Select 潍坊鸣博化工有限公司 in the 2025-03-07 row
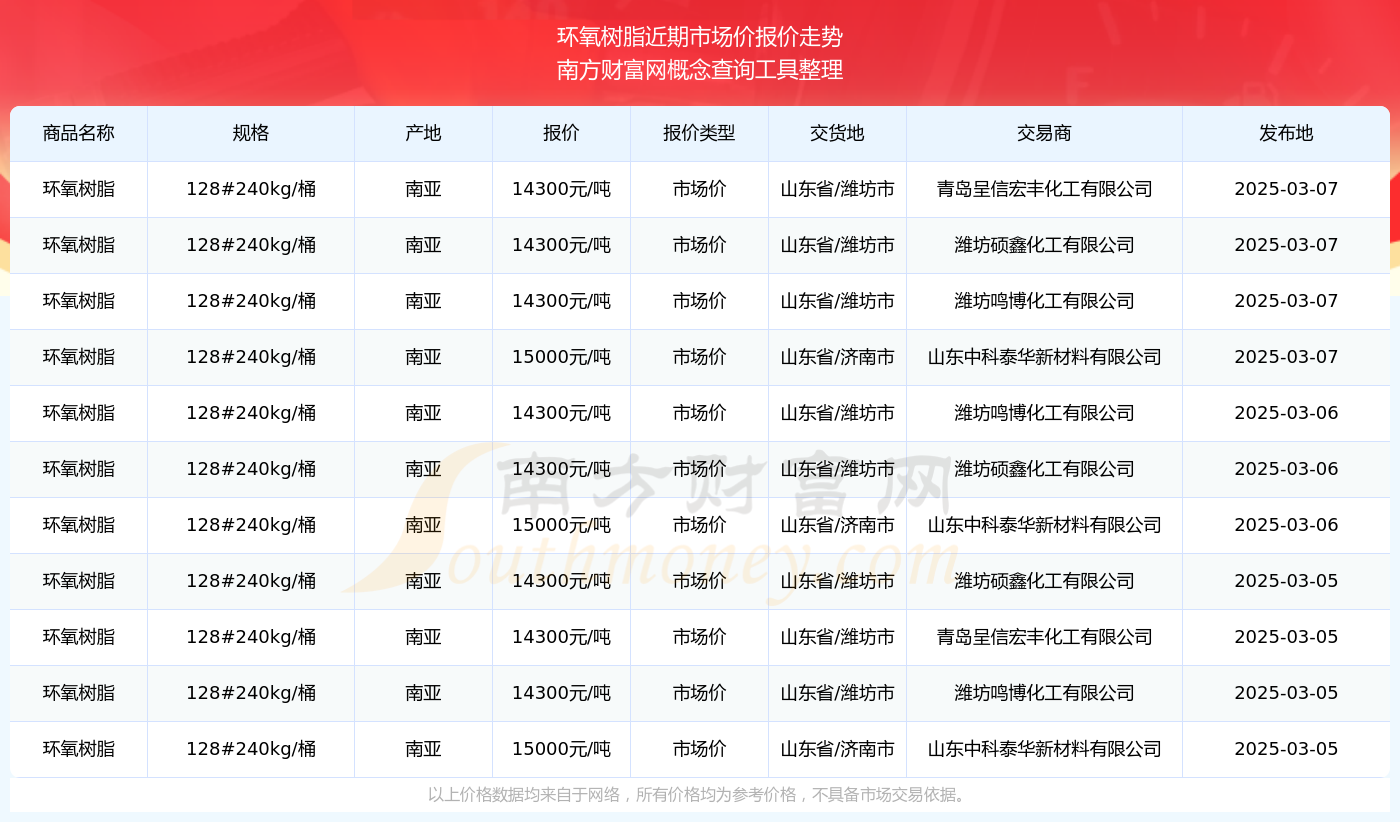The height and width of the screenshot is (822, 1400). (x=1044, y=301)
